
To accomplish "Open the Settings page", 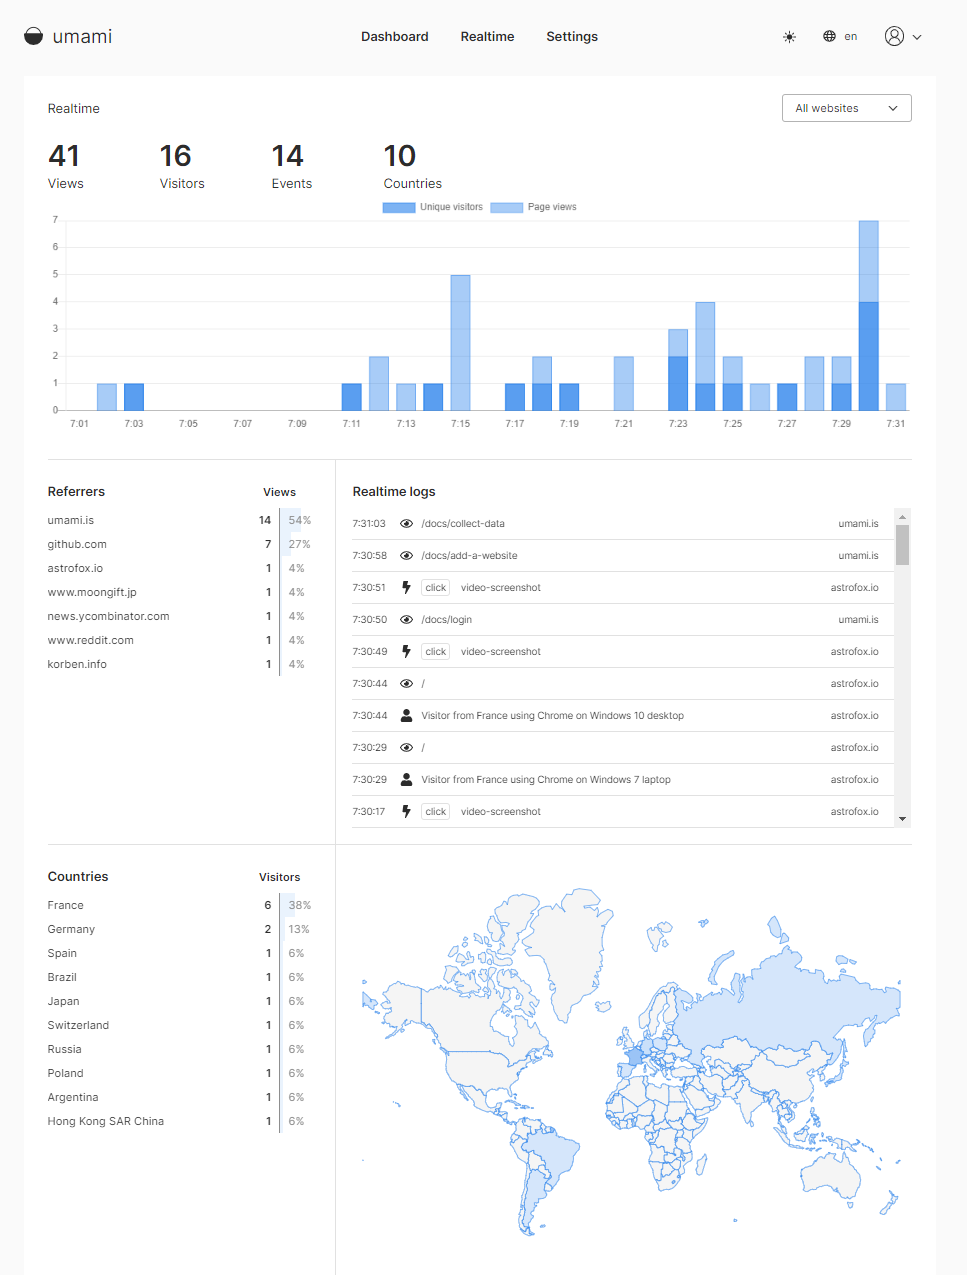I will click(571, 36).
